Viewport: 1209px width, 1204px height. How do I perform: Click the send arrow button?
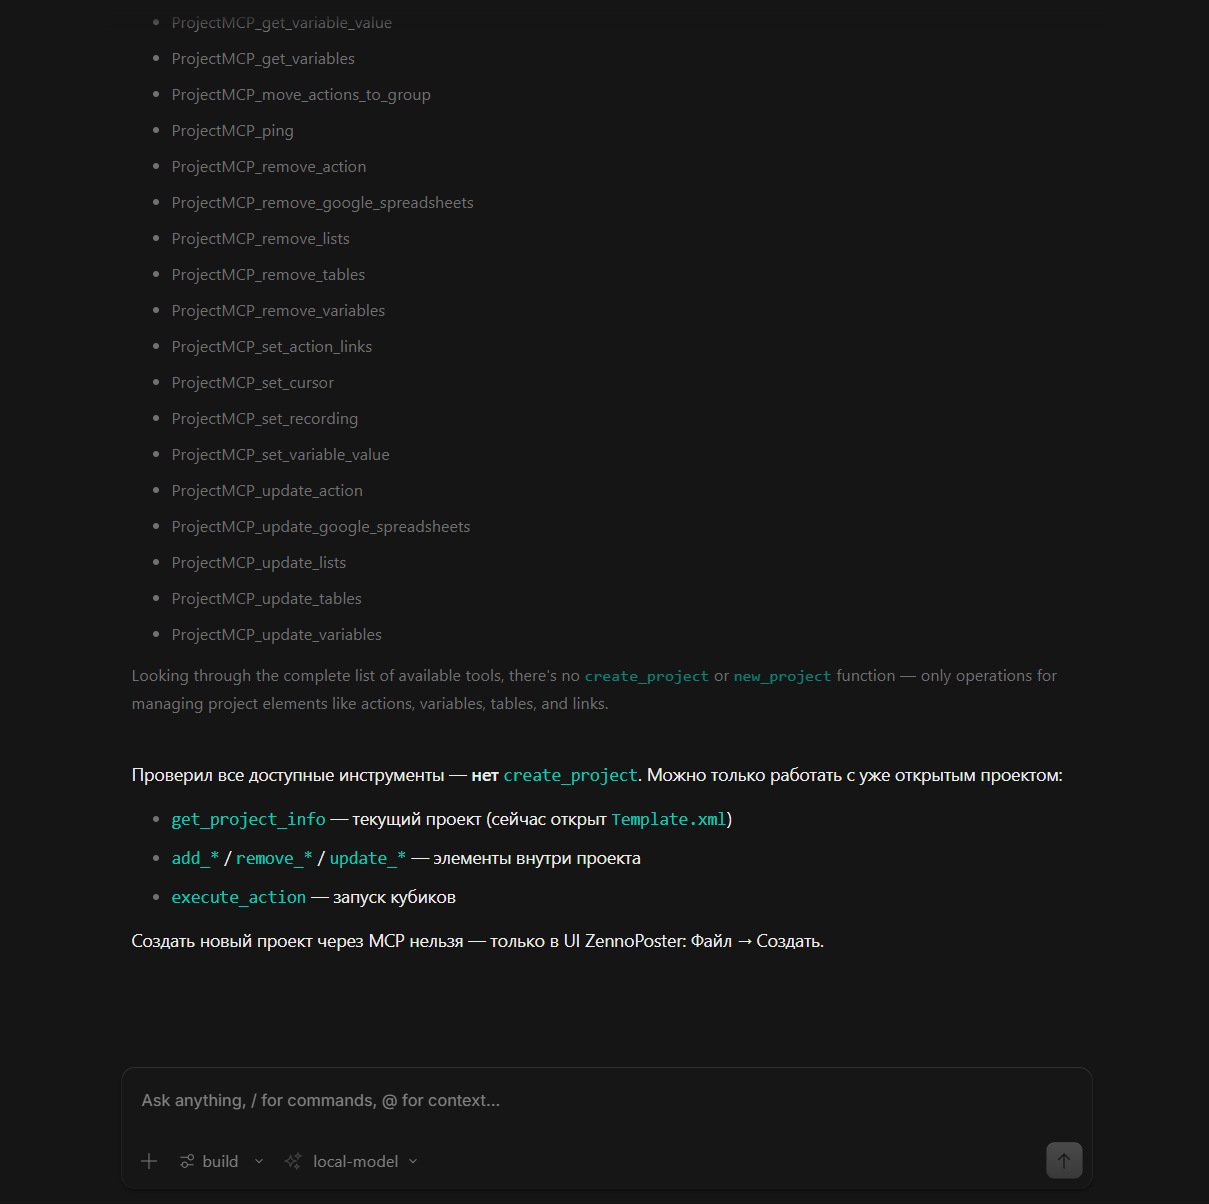pyautogui.click(x=1064, y=1160)
